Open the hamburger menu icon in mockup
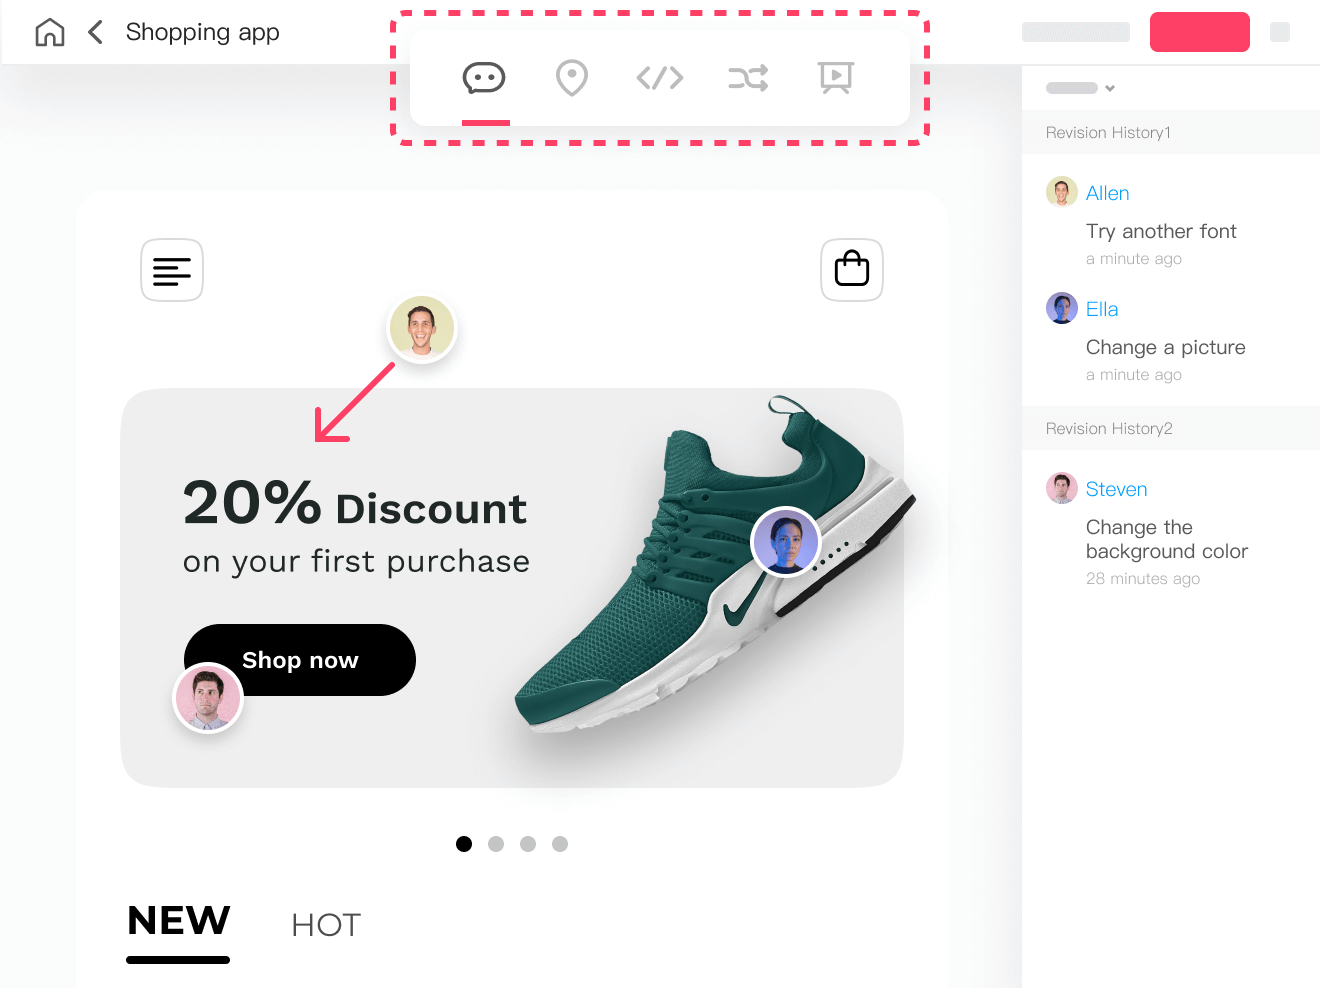This screenshot has width=1320, height=988. click(x=172, y=270)
